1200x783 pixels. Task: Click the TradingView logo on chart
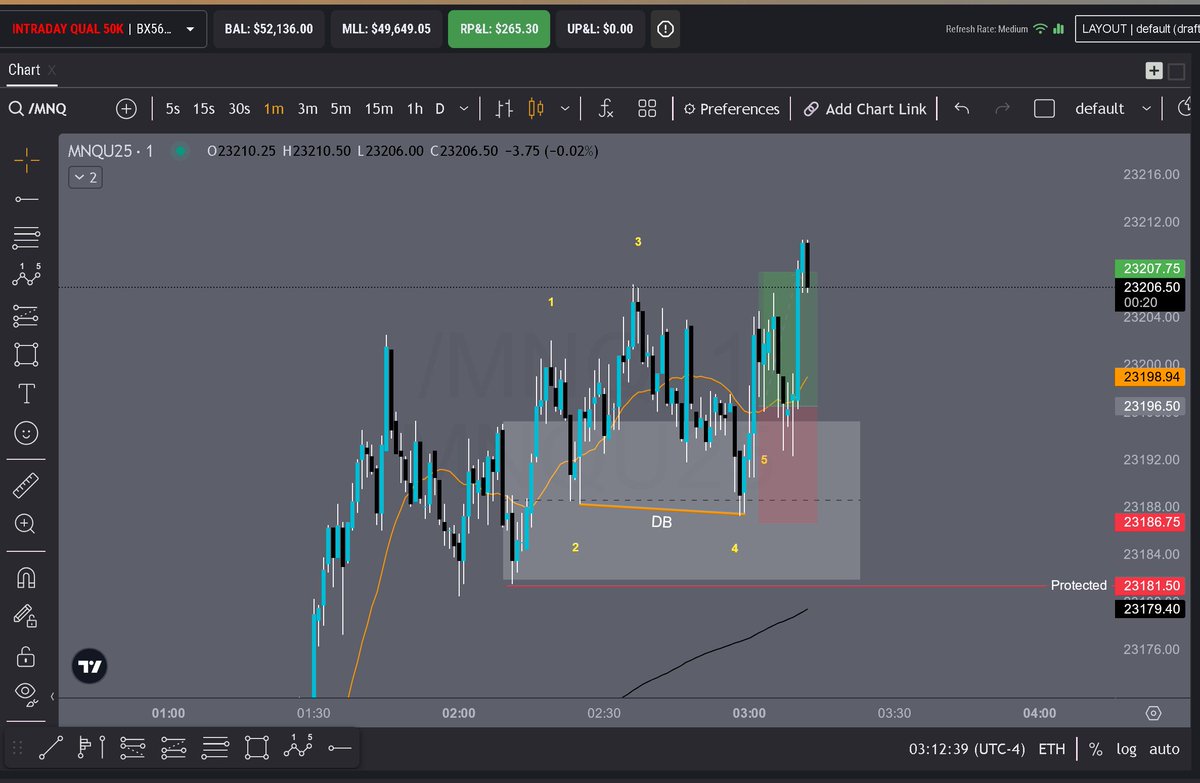pyautogui.click(x=90, y=667)
